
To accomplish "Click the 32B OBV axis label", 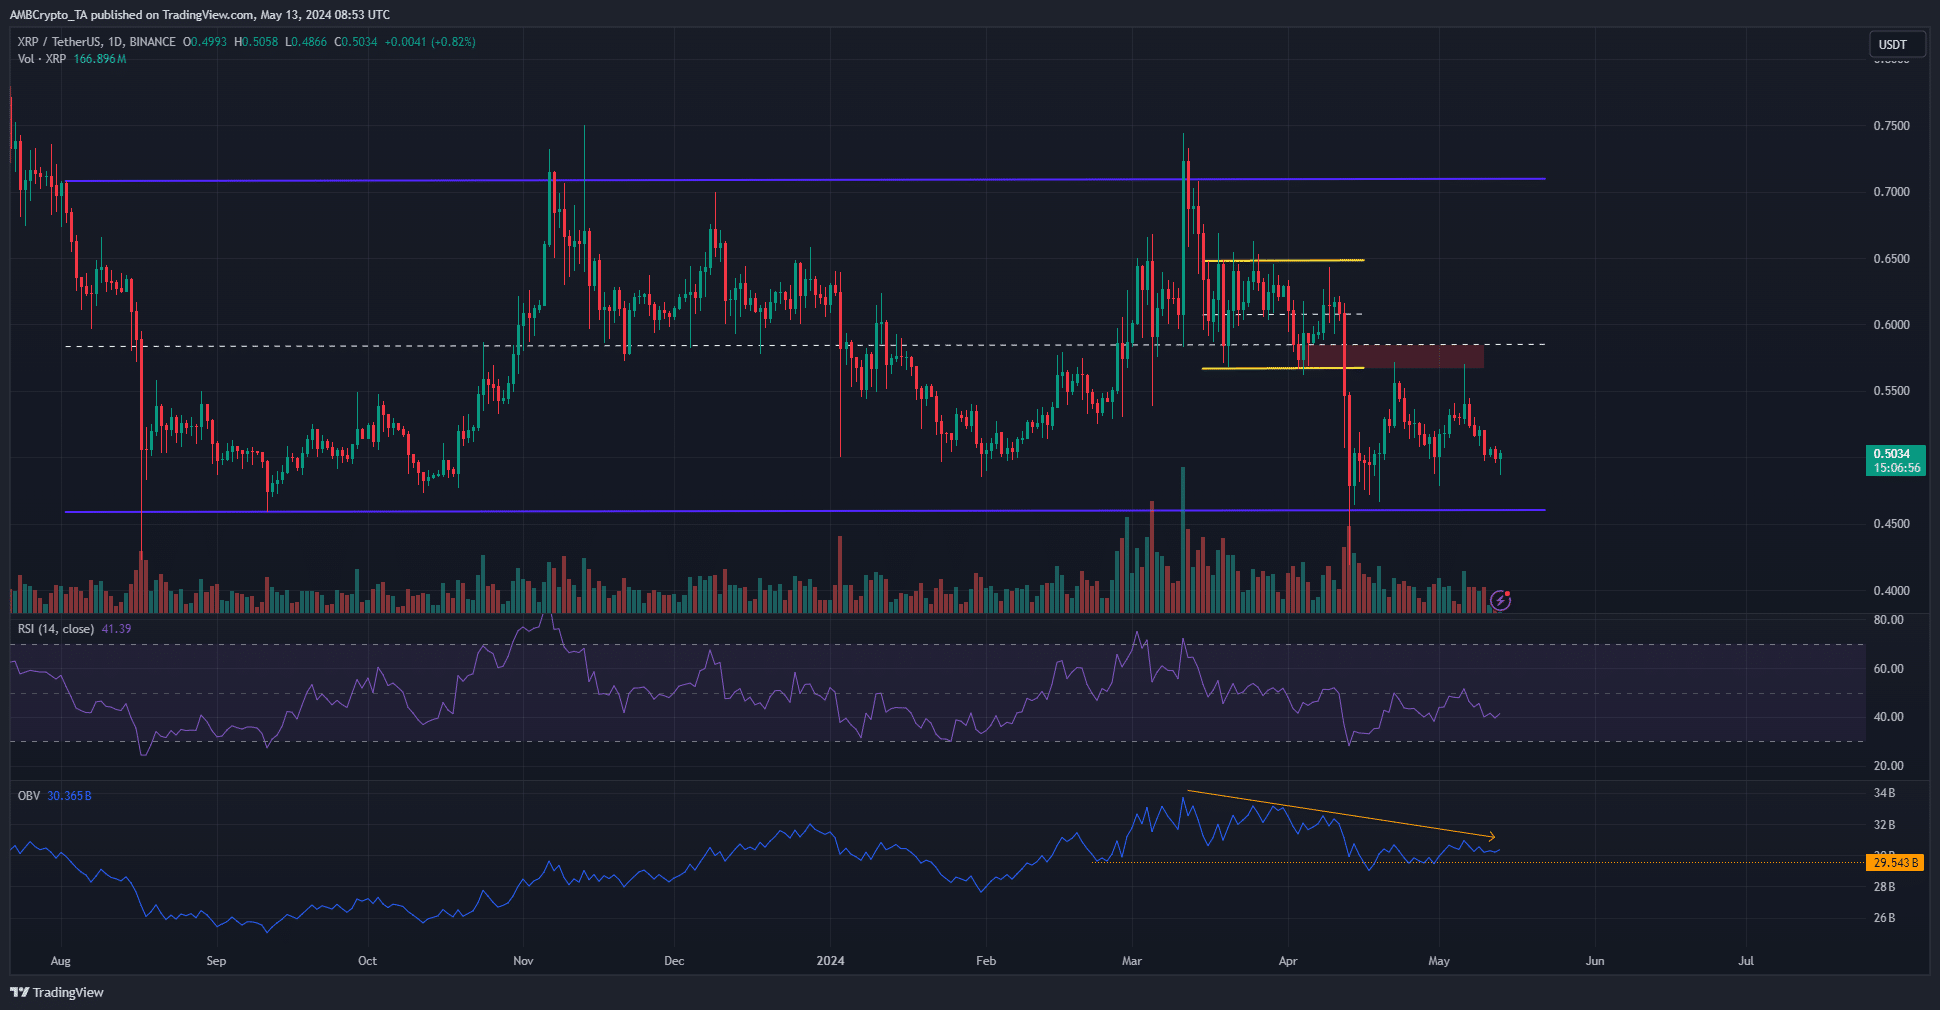I will pos(1884,825).
